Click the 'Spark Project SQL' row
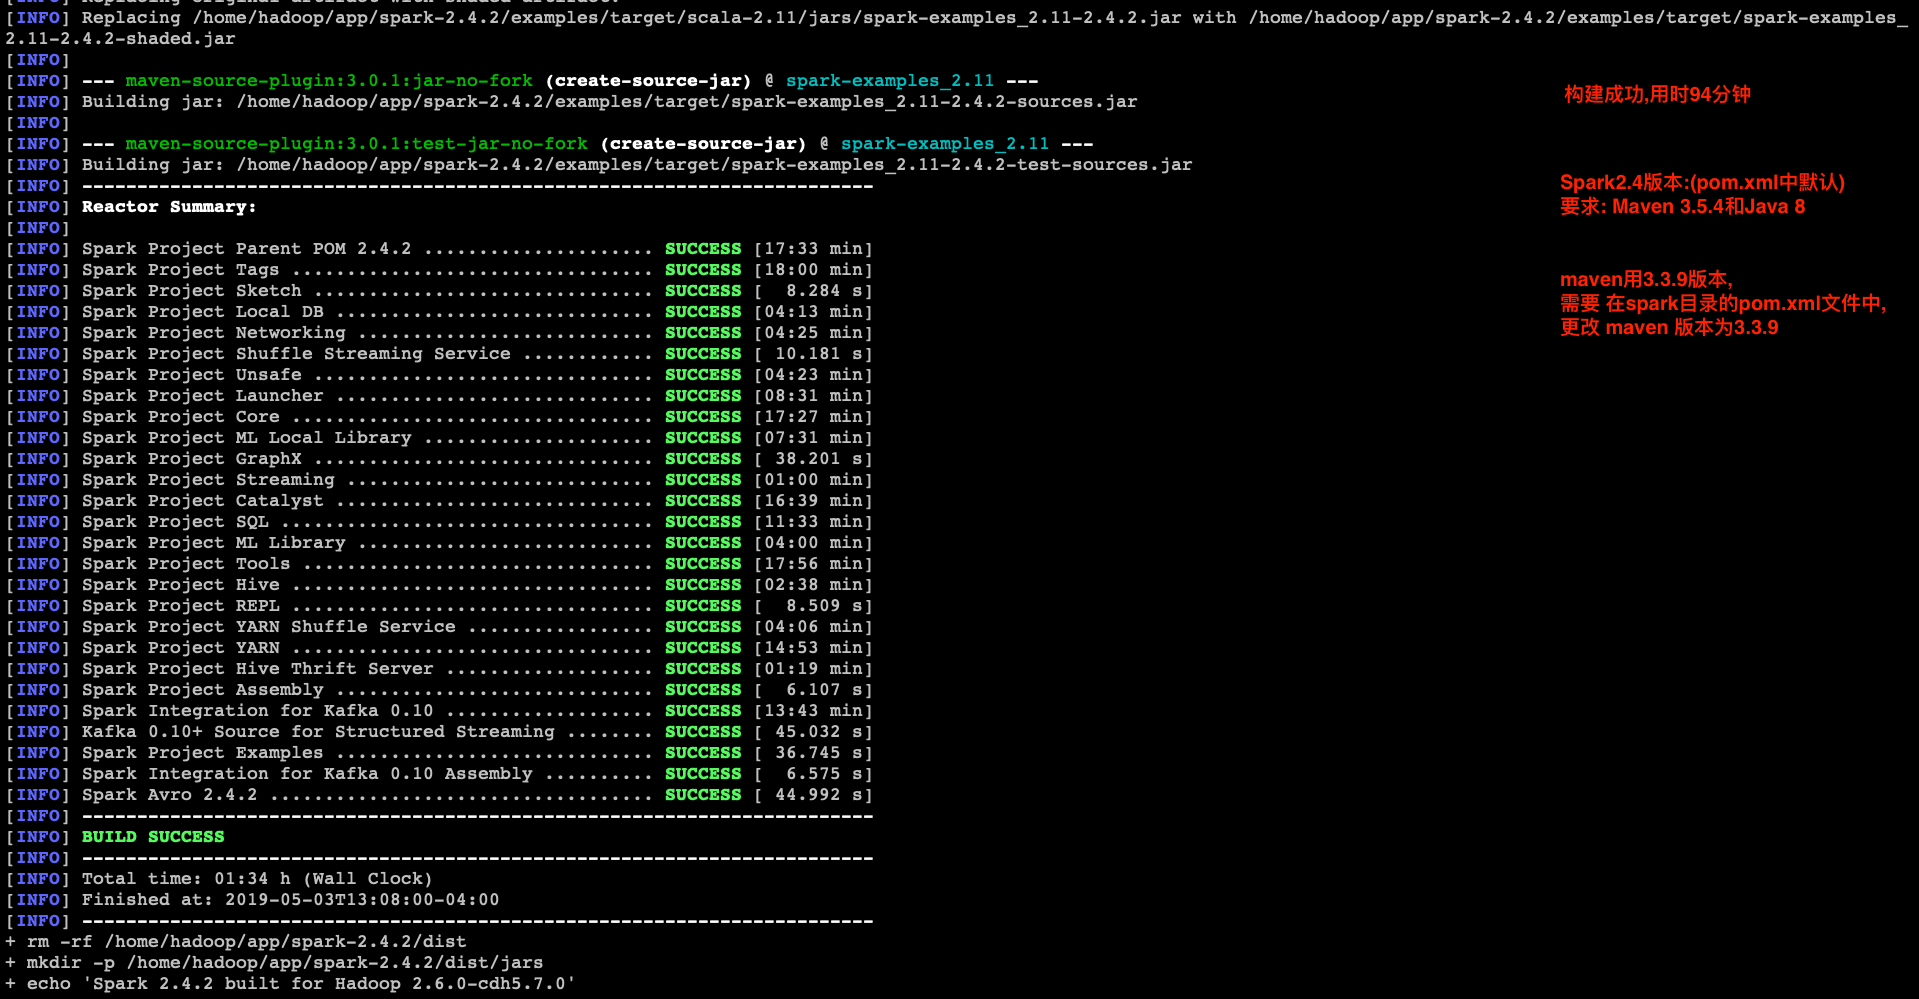 [x=440, y=522]
